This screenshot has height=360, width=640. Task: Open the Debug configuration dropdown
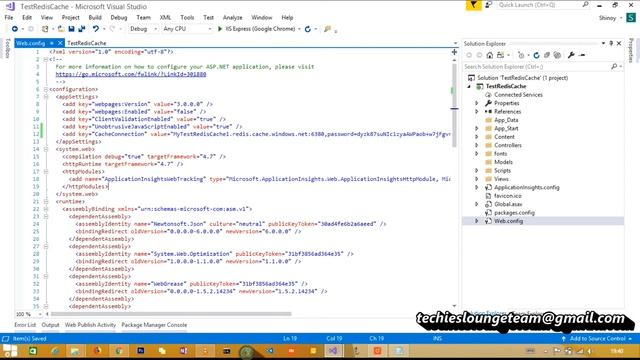(143, 29)
